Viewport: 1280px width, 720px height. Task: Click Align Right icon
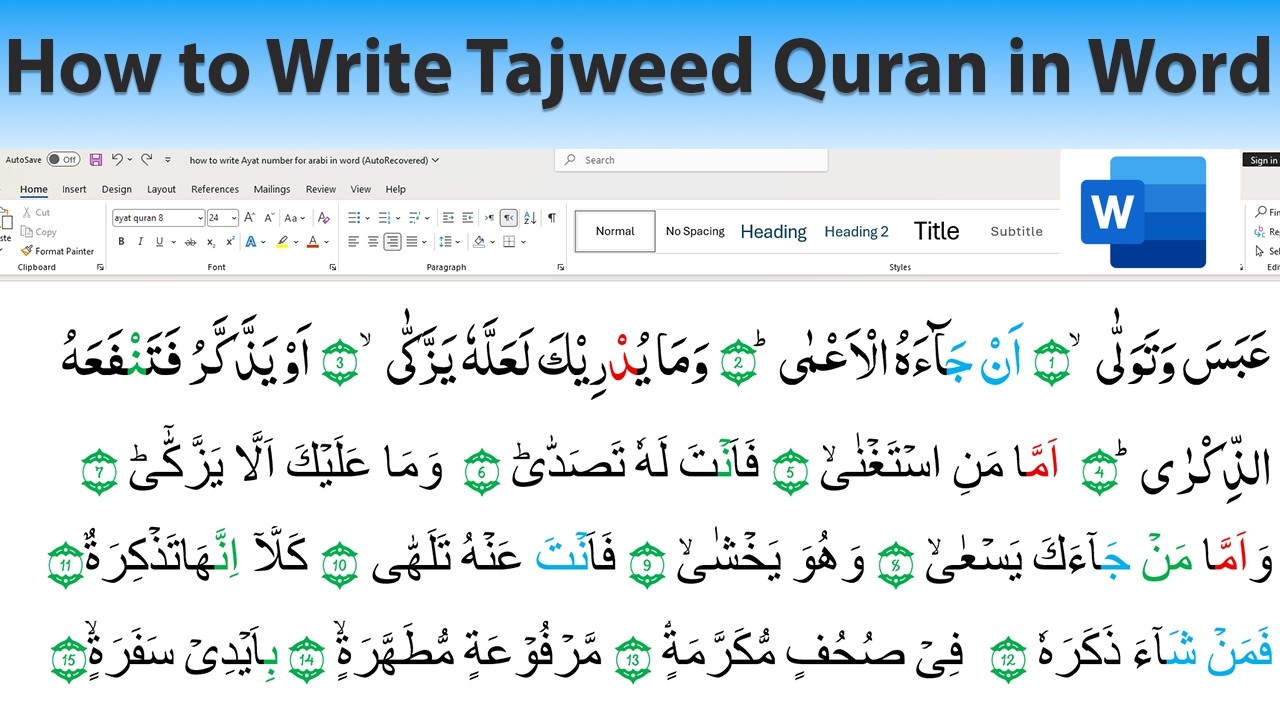click(393, 241)
